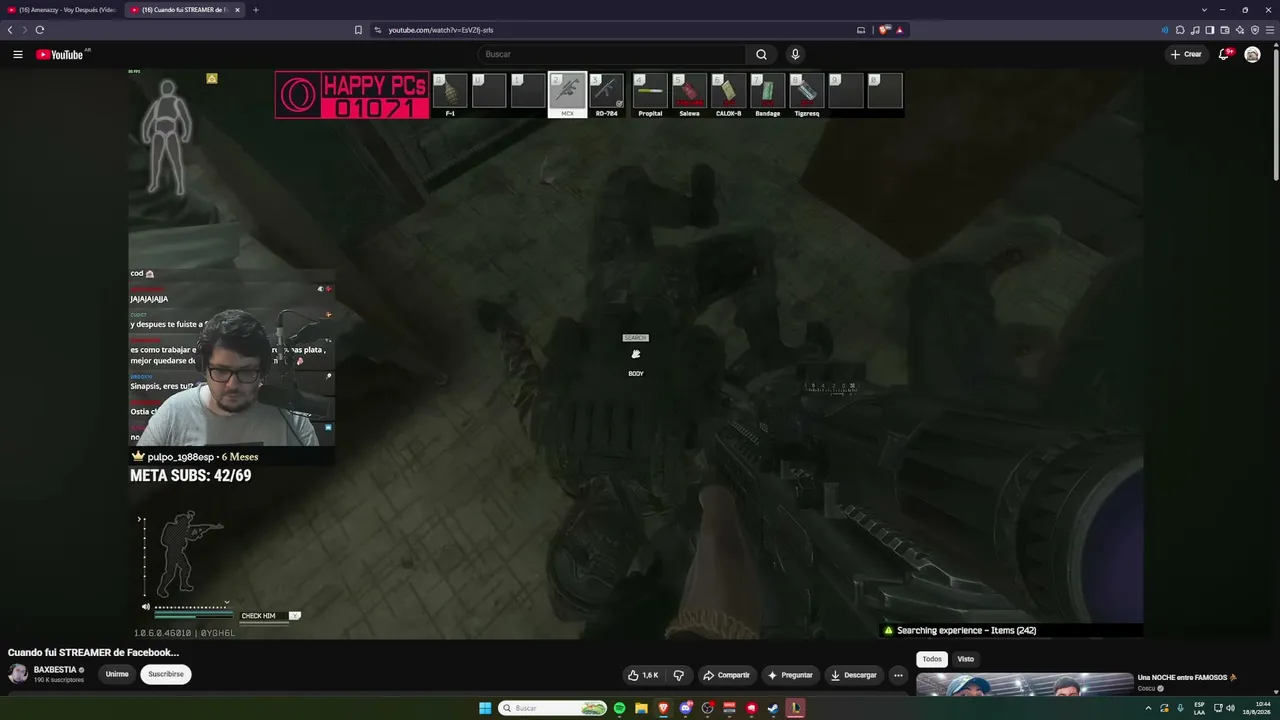Open Brave browser from the taskbar
The width and height of the screenshot is (1280, 720).
point(663,708)
